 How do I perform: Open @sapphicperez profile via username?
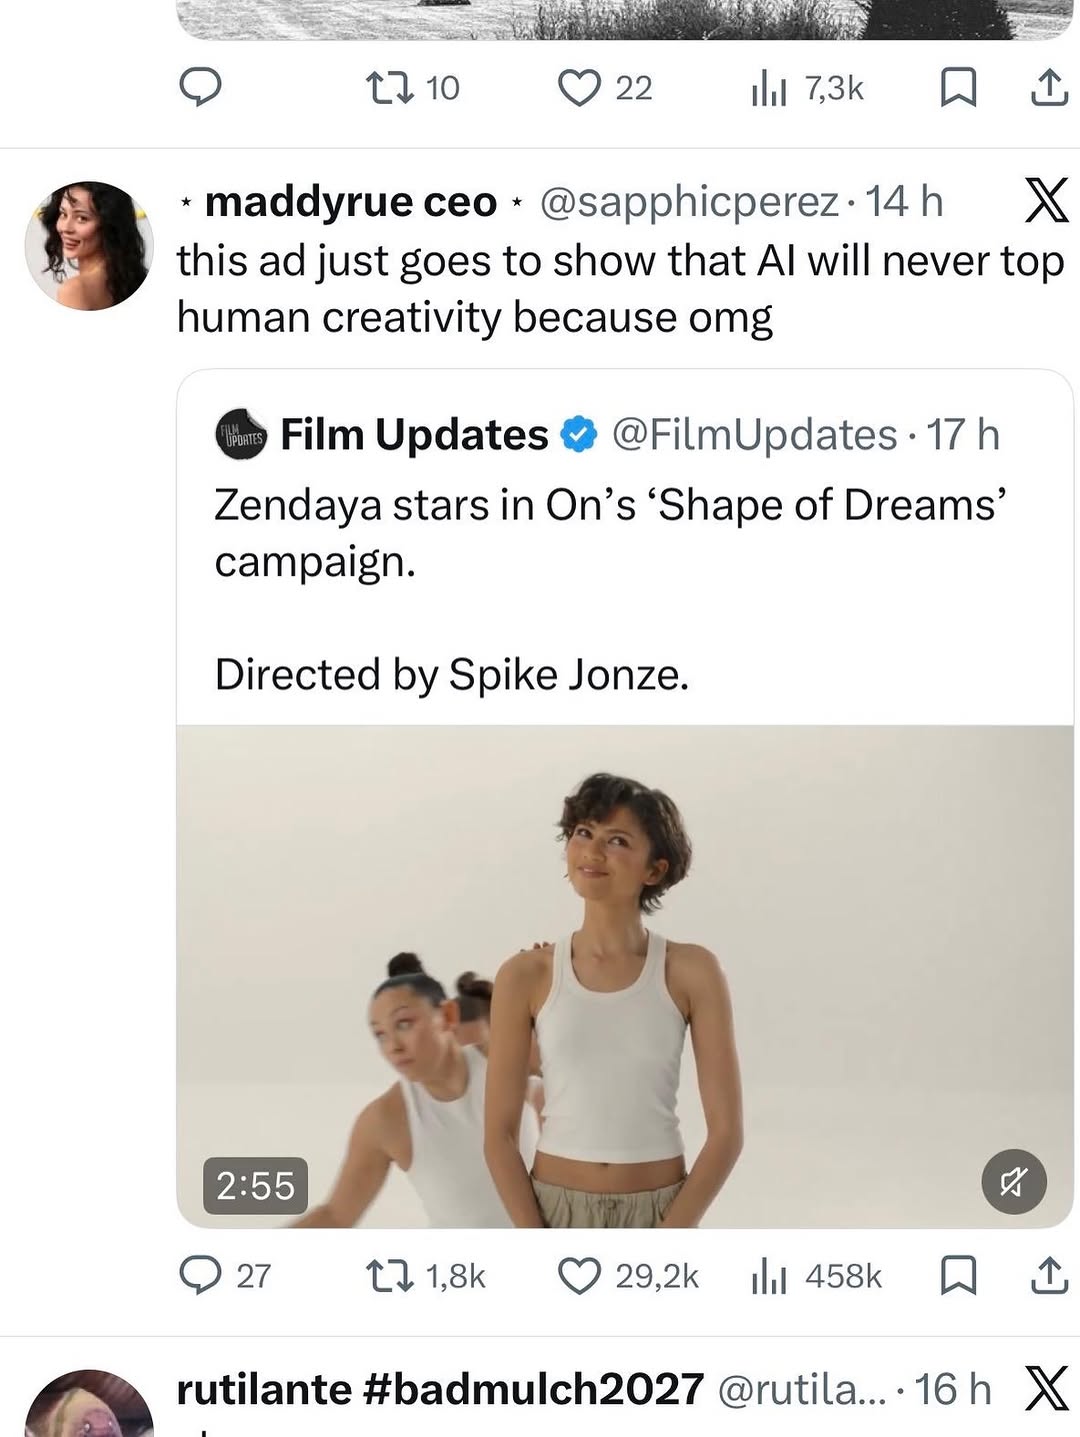click(x=688, y=201)
